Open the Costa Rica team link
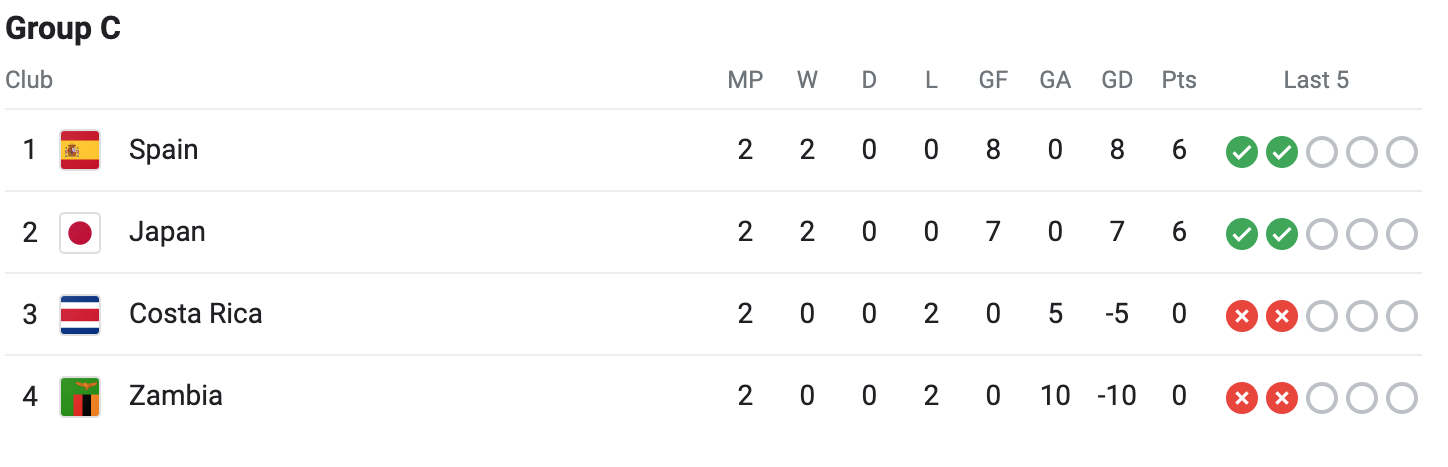Viewport: 1448px width, 467px height. tap(195, 314)
